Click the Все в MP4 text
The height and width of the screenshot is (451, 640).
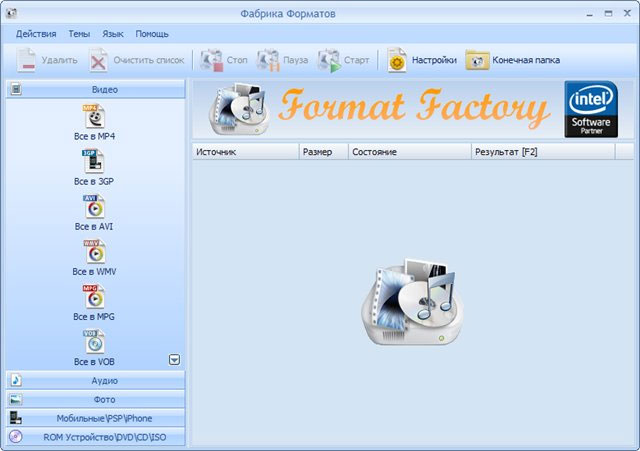(x=94, y=136)
